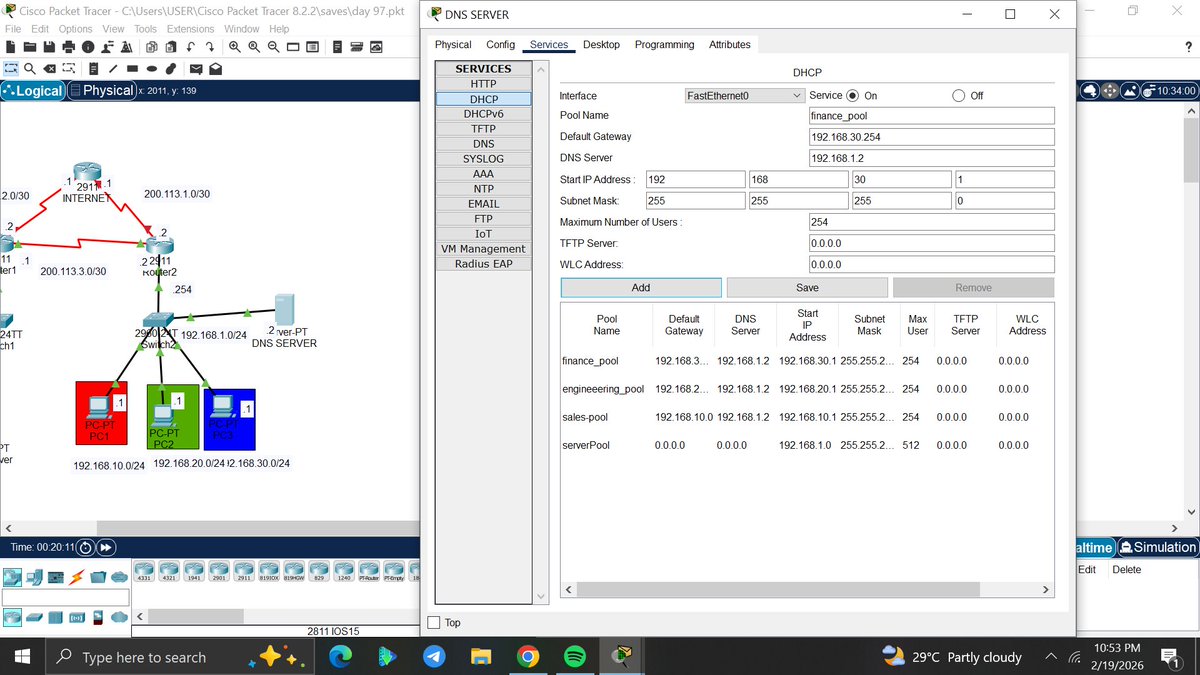Switch to Simulation mode
This screenshot has height=675, width=1200.
tap(1159, 547)
